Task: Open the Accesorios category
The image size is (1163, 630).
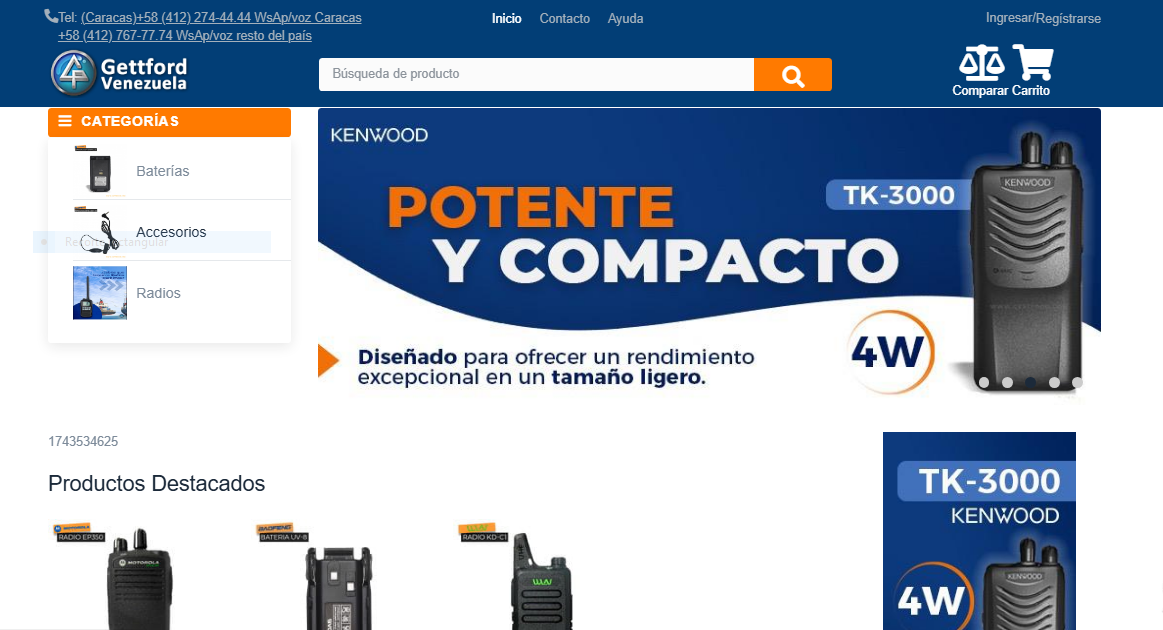Action: point(171,232)
